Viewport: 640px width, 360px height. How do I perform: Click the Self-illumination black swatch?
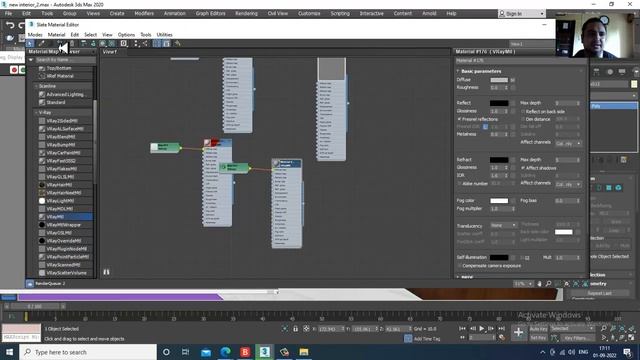tap(499, 258)
